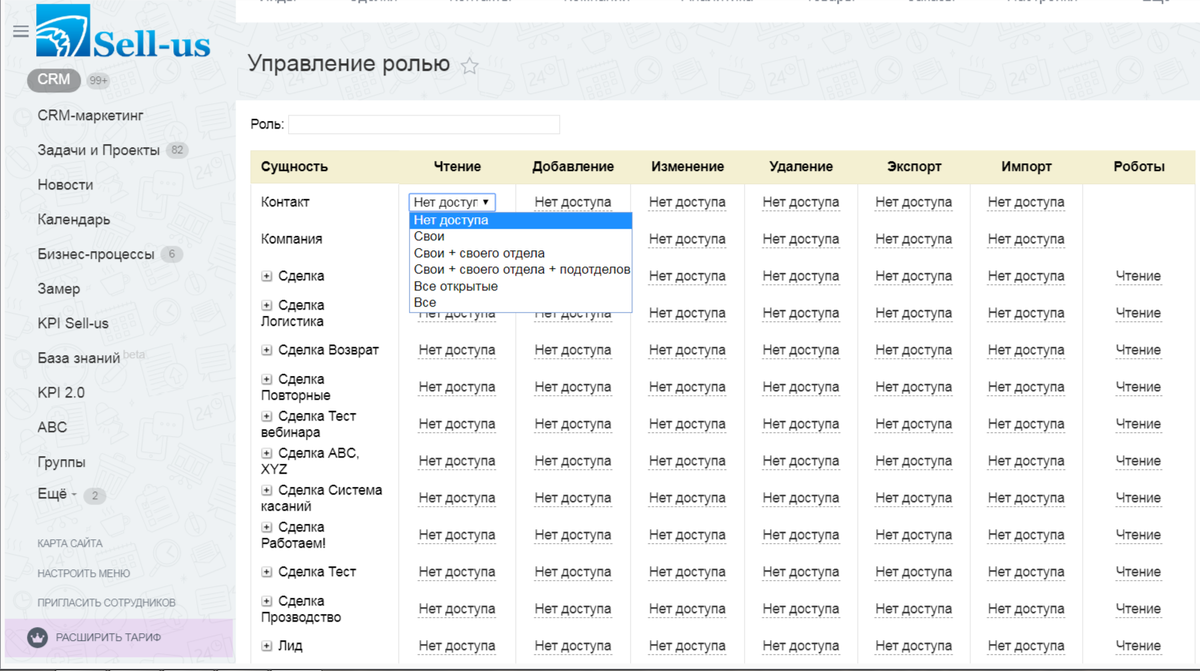
Task: Choose the 'Свои' option in the dropdown
Action: (520, 237)
